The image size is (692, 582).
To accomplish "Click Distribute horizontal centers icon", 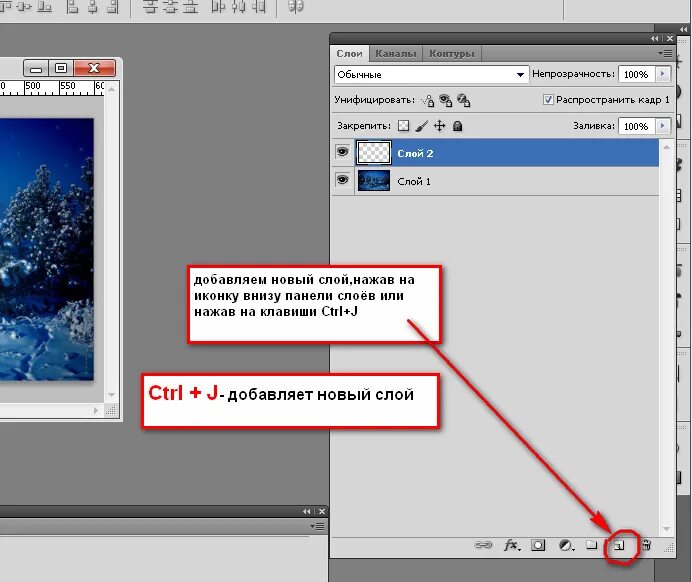I will coord(238,7).
